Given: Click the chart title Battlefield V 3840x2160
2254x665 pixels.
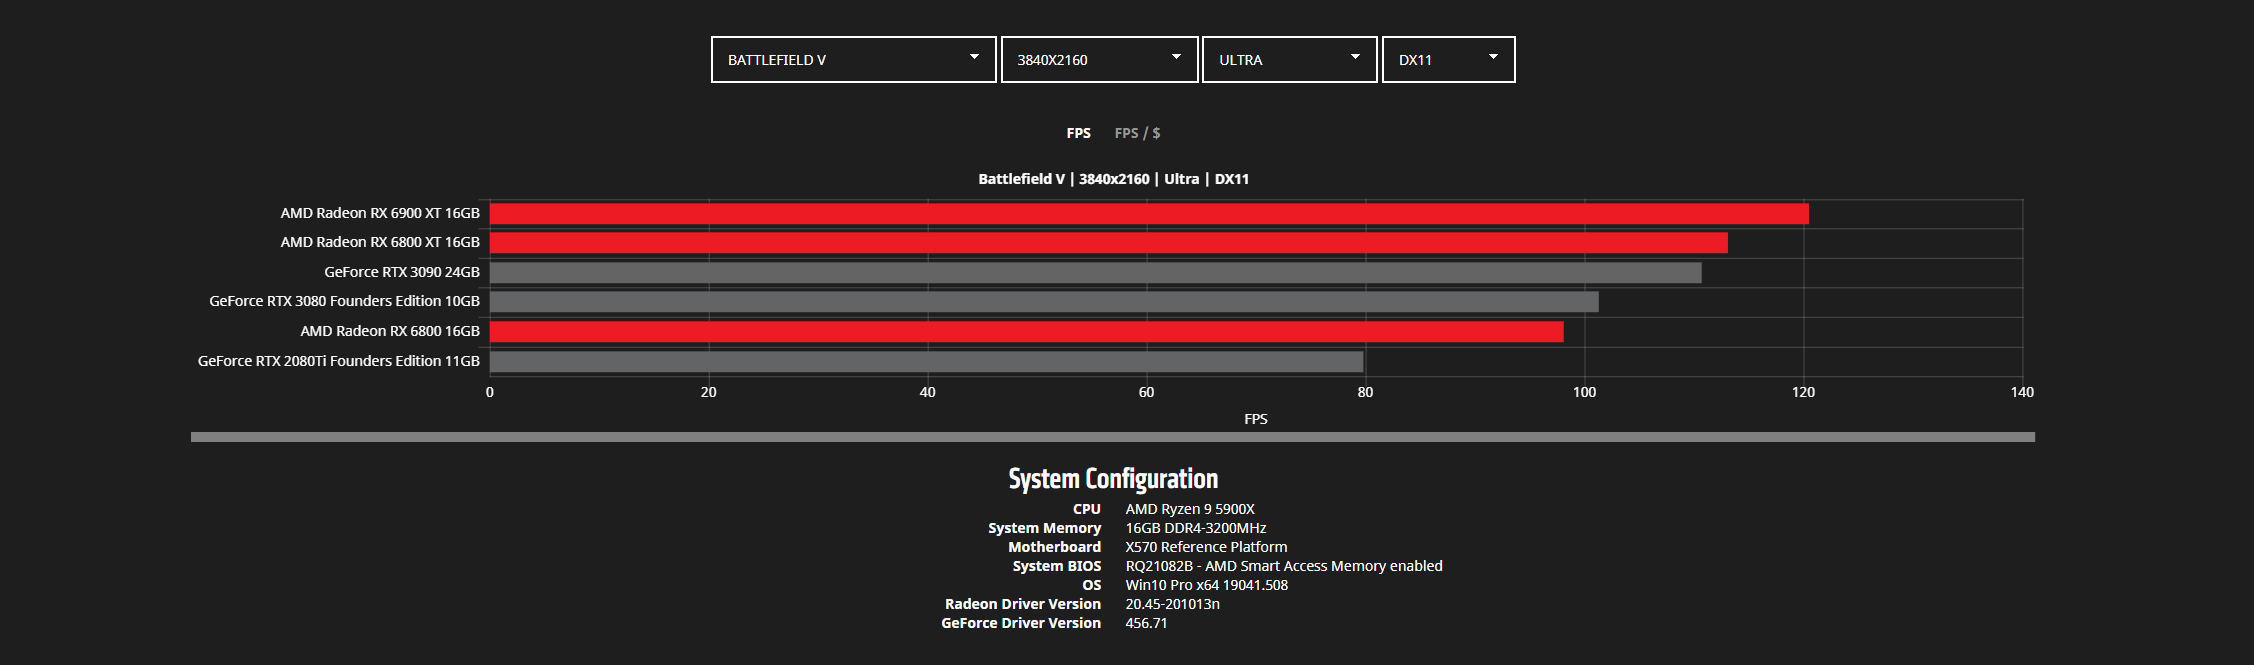Looking at the screenshot, I should click(x=1113, y=179).
